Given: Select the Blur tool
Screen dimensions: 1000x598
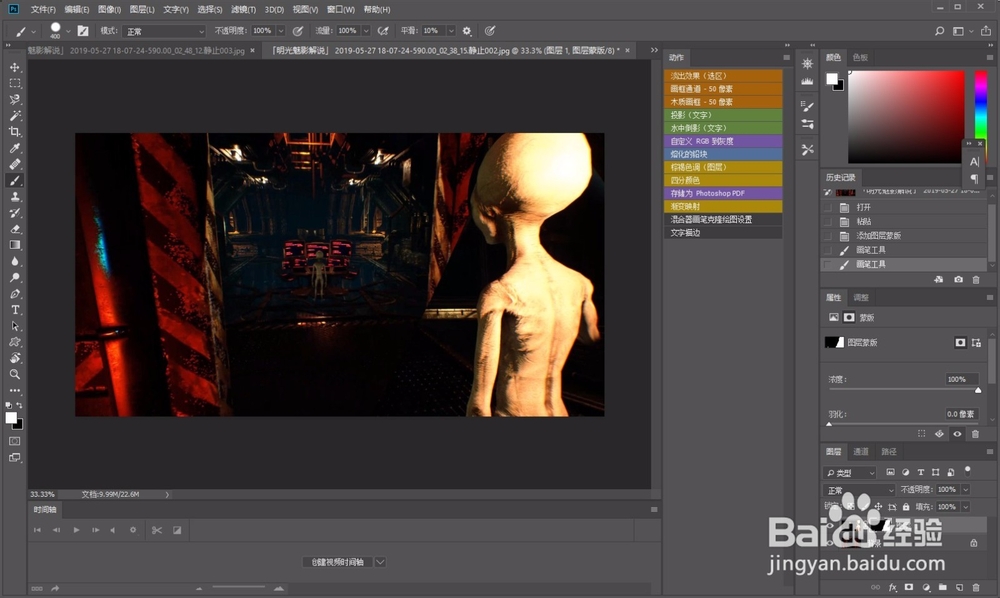Looking at the screenshot, I should pos(15,261).
